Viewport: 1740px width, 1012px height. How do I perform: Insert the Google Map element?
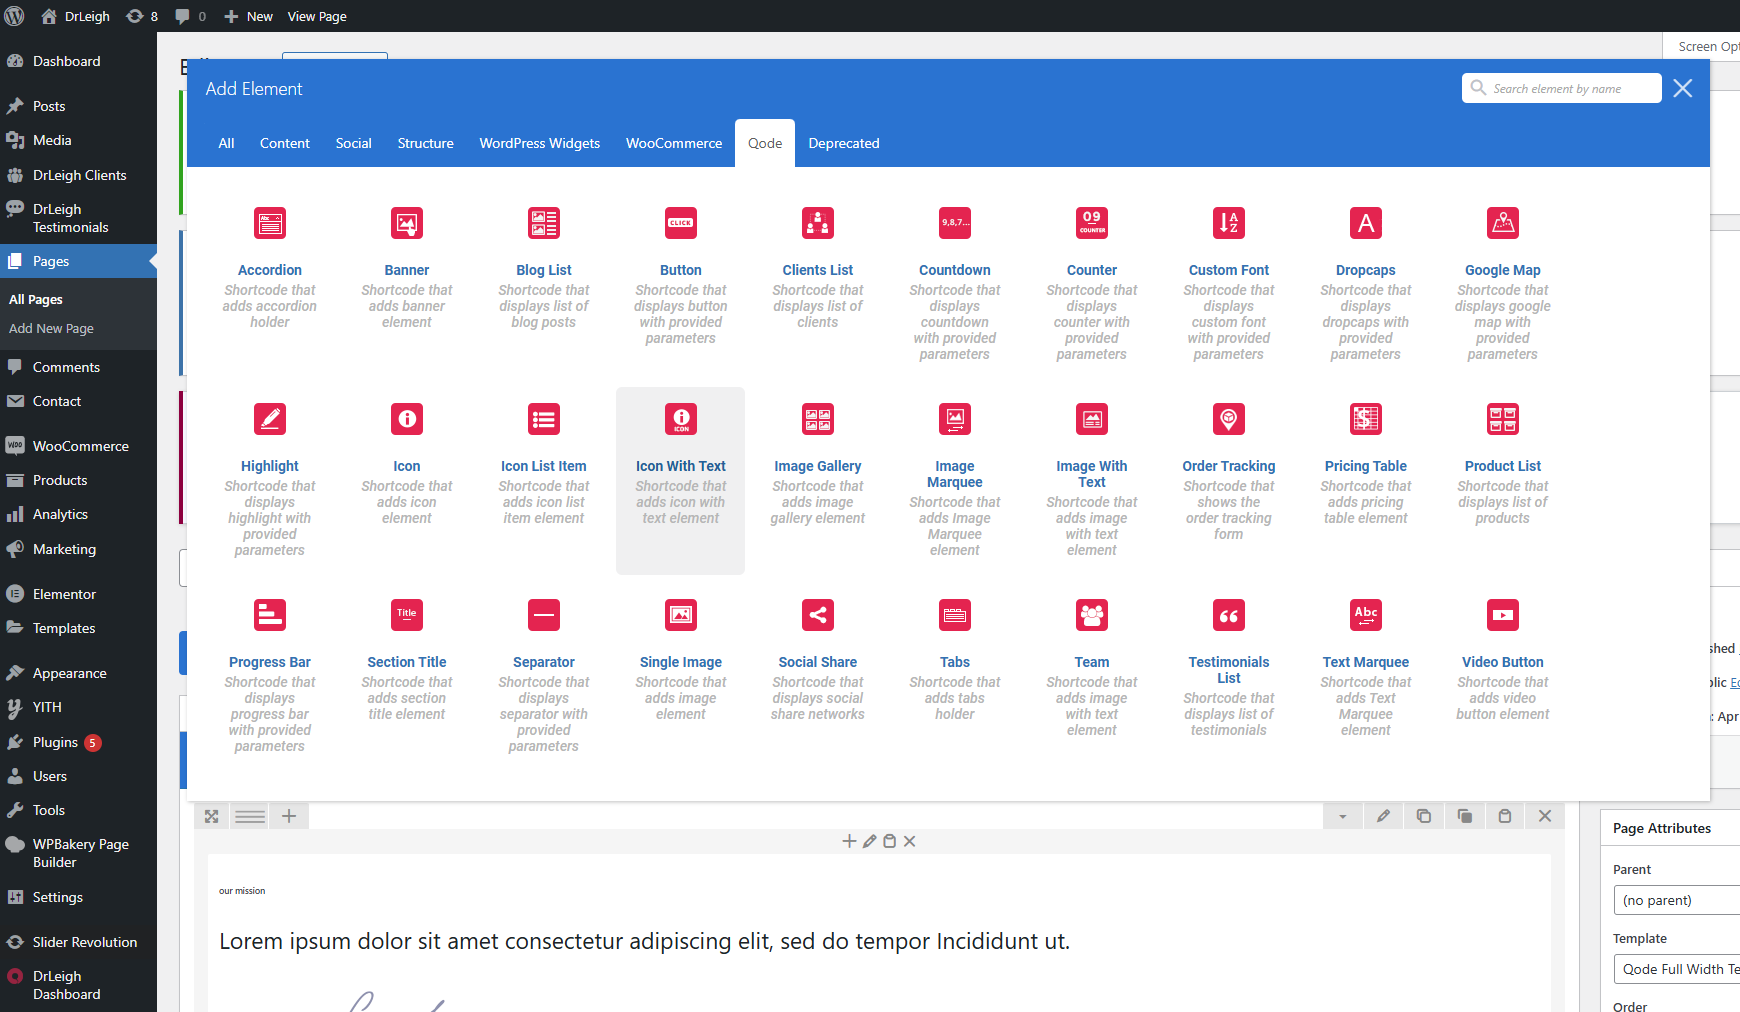(x=1503, y=270)
